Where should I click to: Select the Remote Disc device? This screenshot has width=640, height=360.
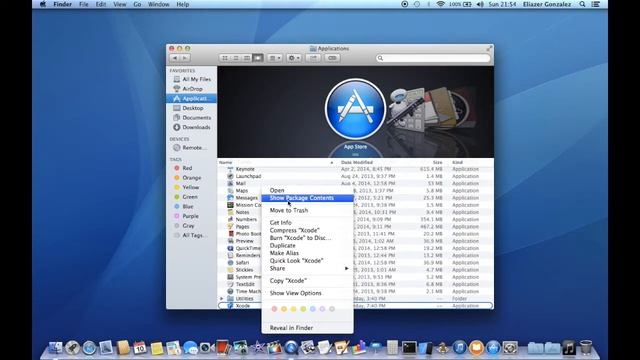[192, 148]
